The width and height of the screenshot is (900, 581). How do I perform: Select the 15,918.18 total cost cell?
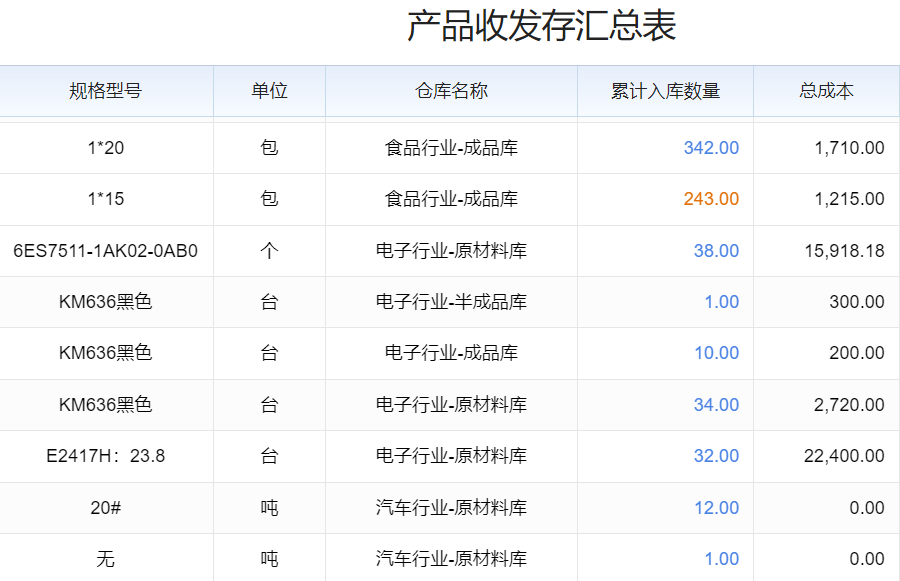[x=844, y=251]
